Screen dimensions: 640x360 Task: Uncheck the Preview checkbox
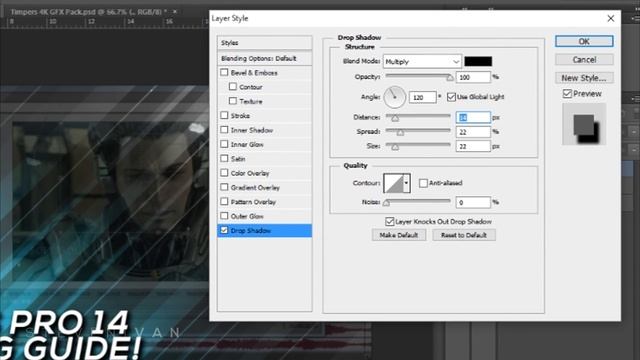tap(567, 93)
